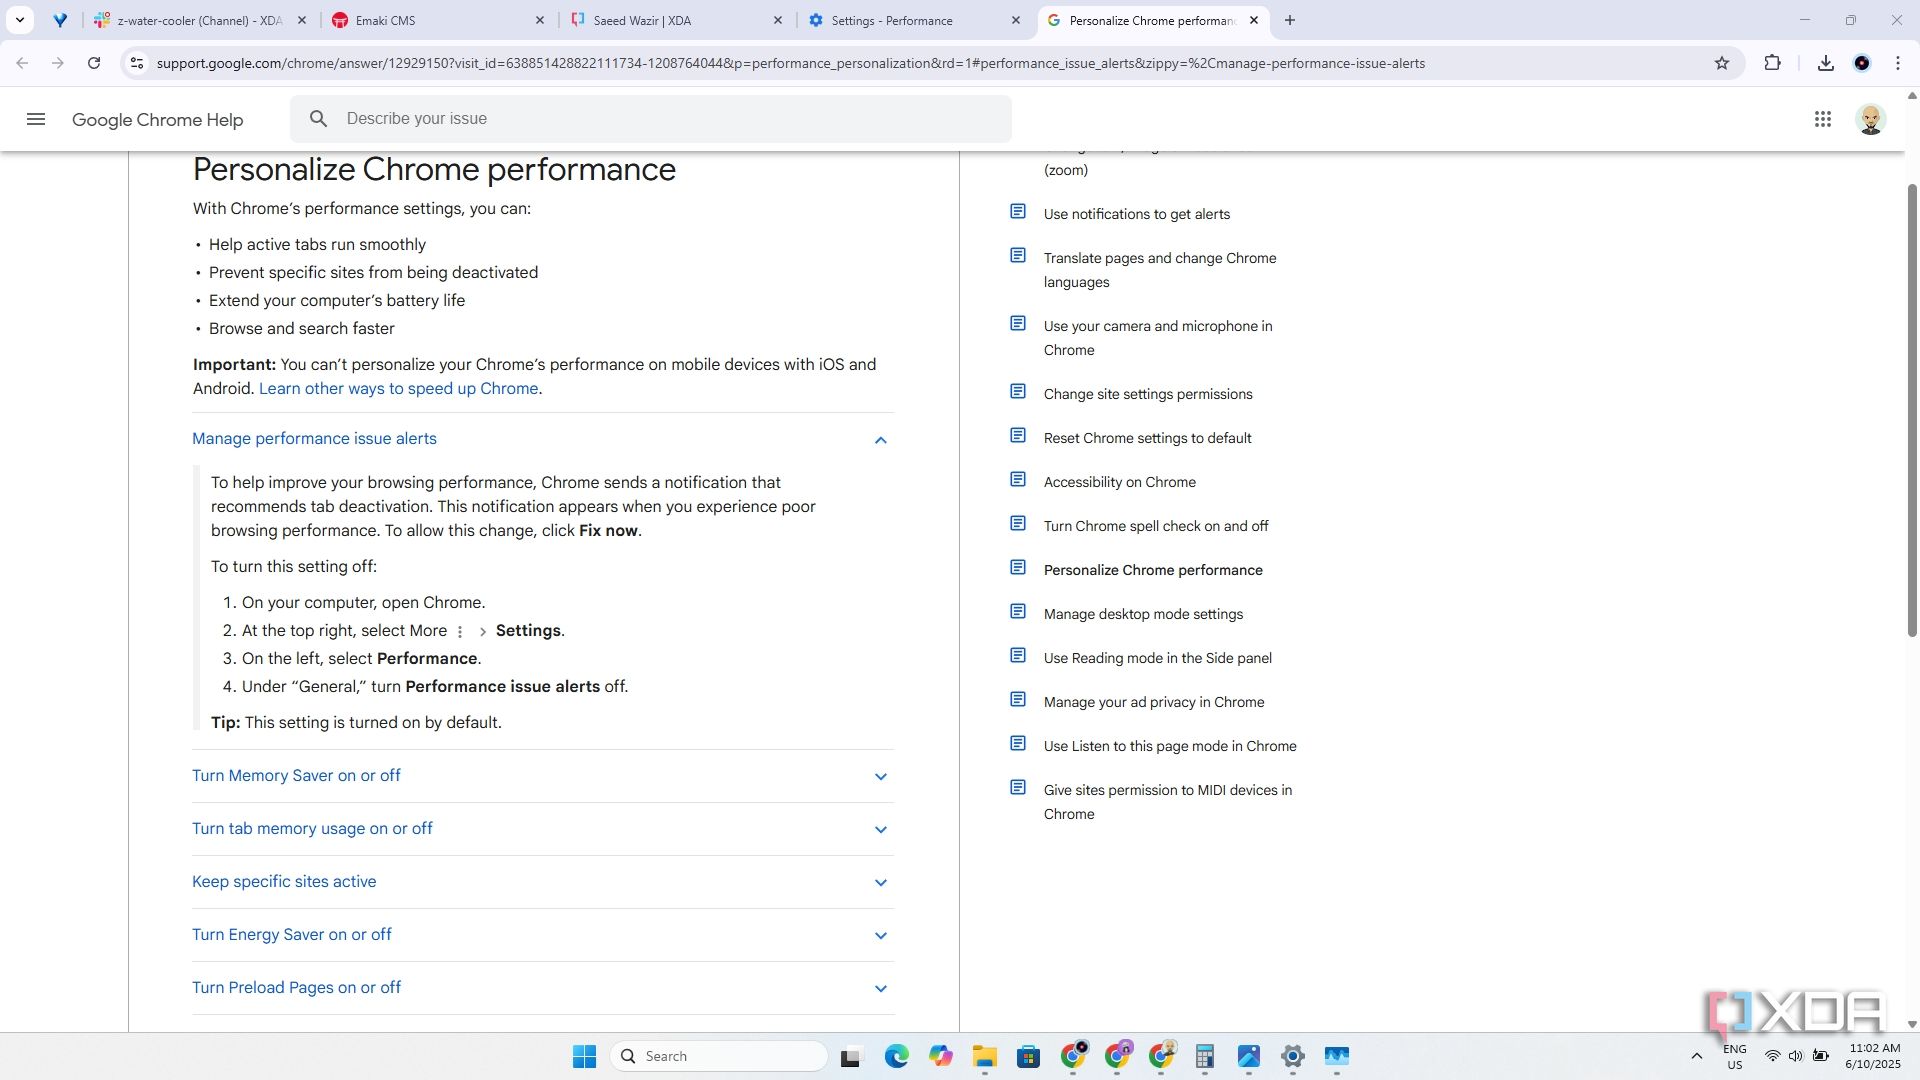Open the Google Chrome Help hamburger menu
Viewport: 1920px width, 1080px height.
(36, 120)
